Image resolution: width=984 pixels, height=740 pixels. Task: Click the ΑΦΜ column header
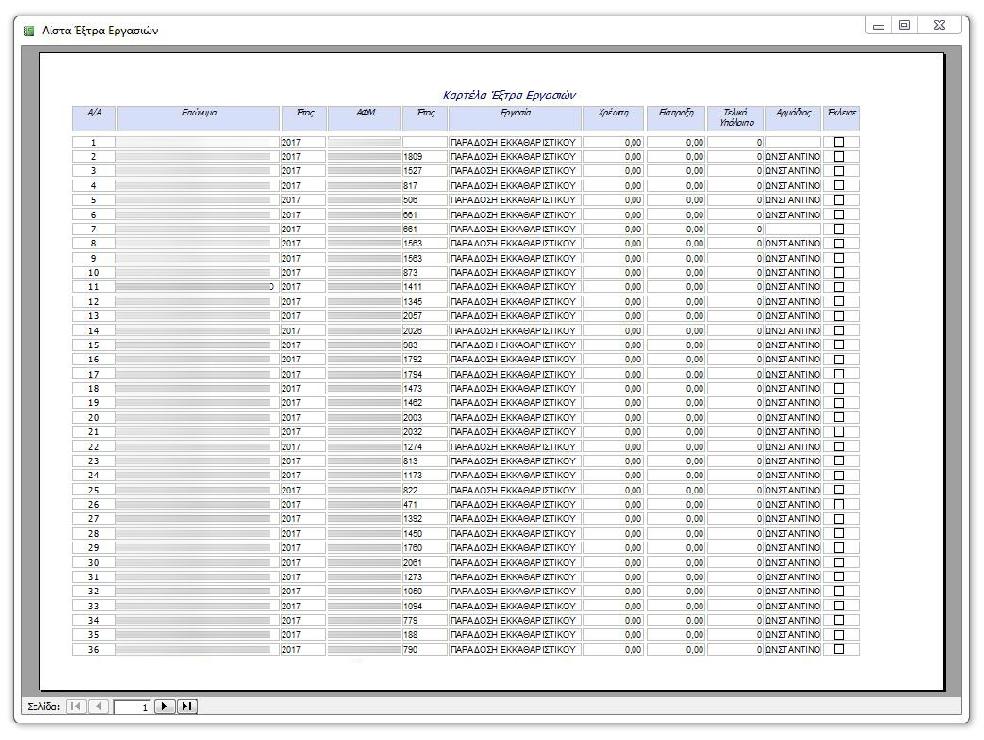(x=365, y=118)
